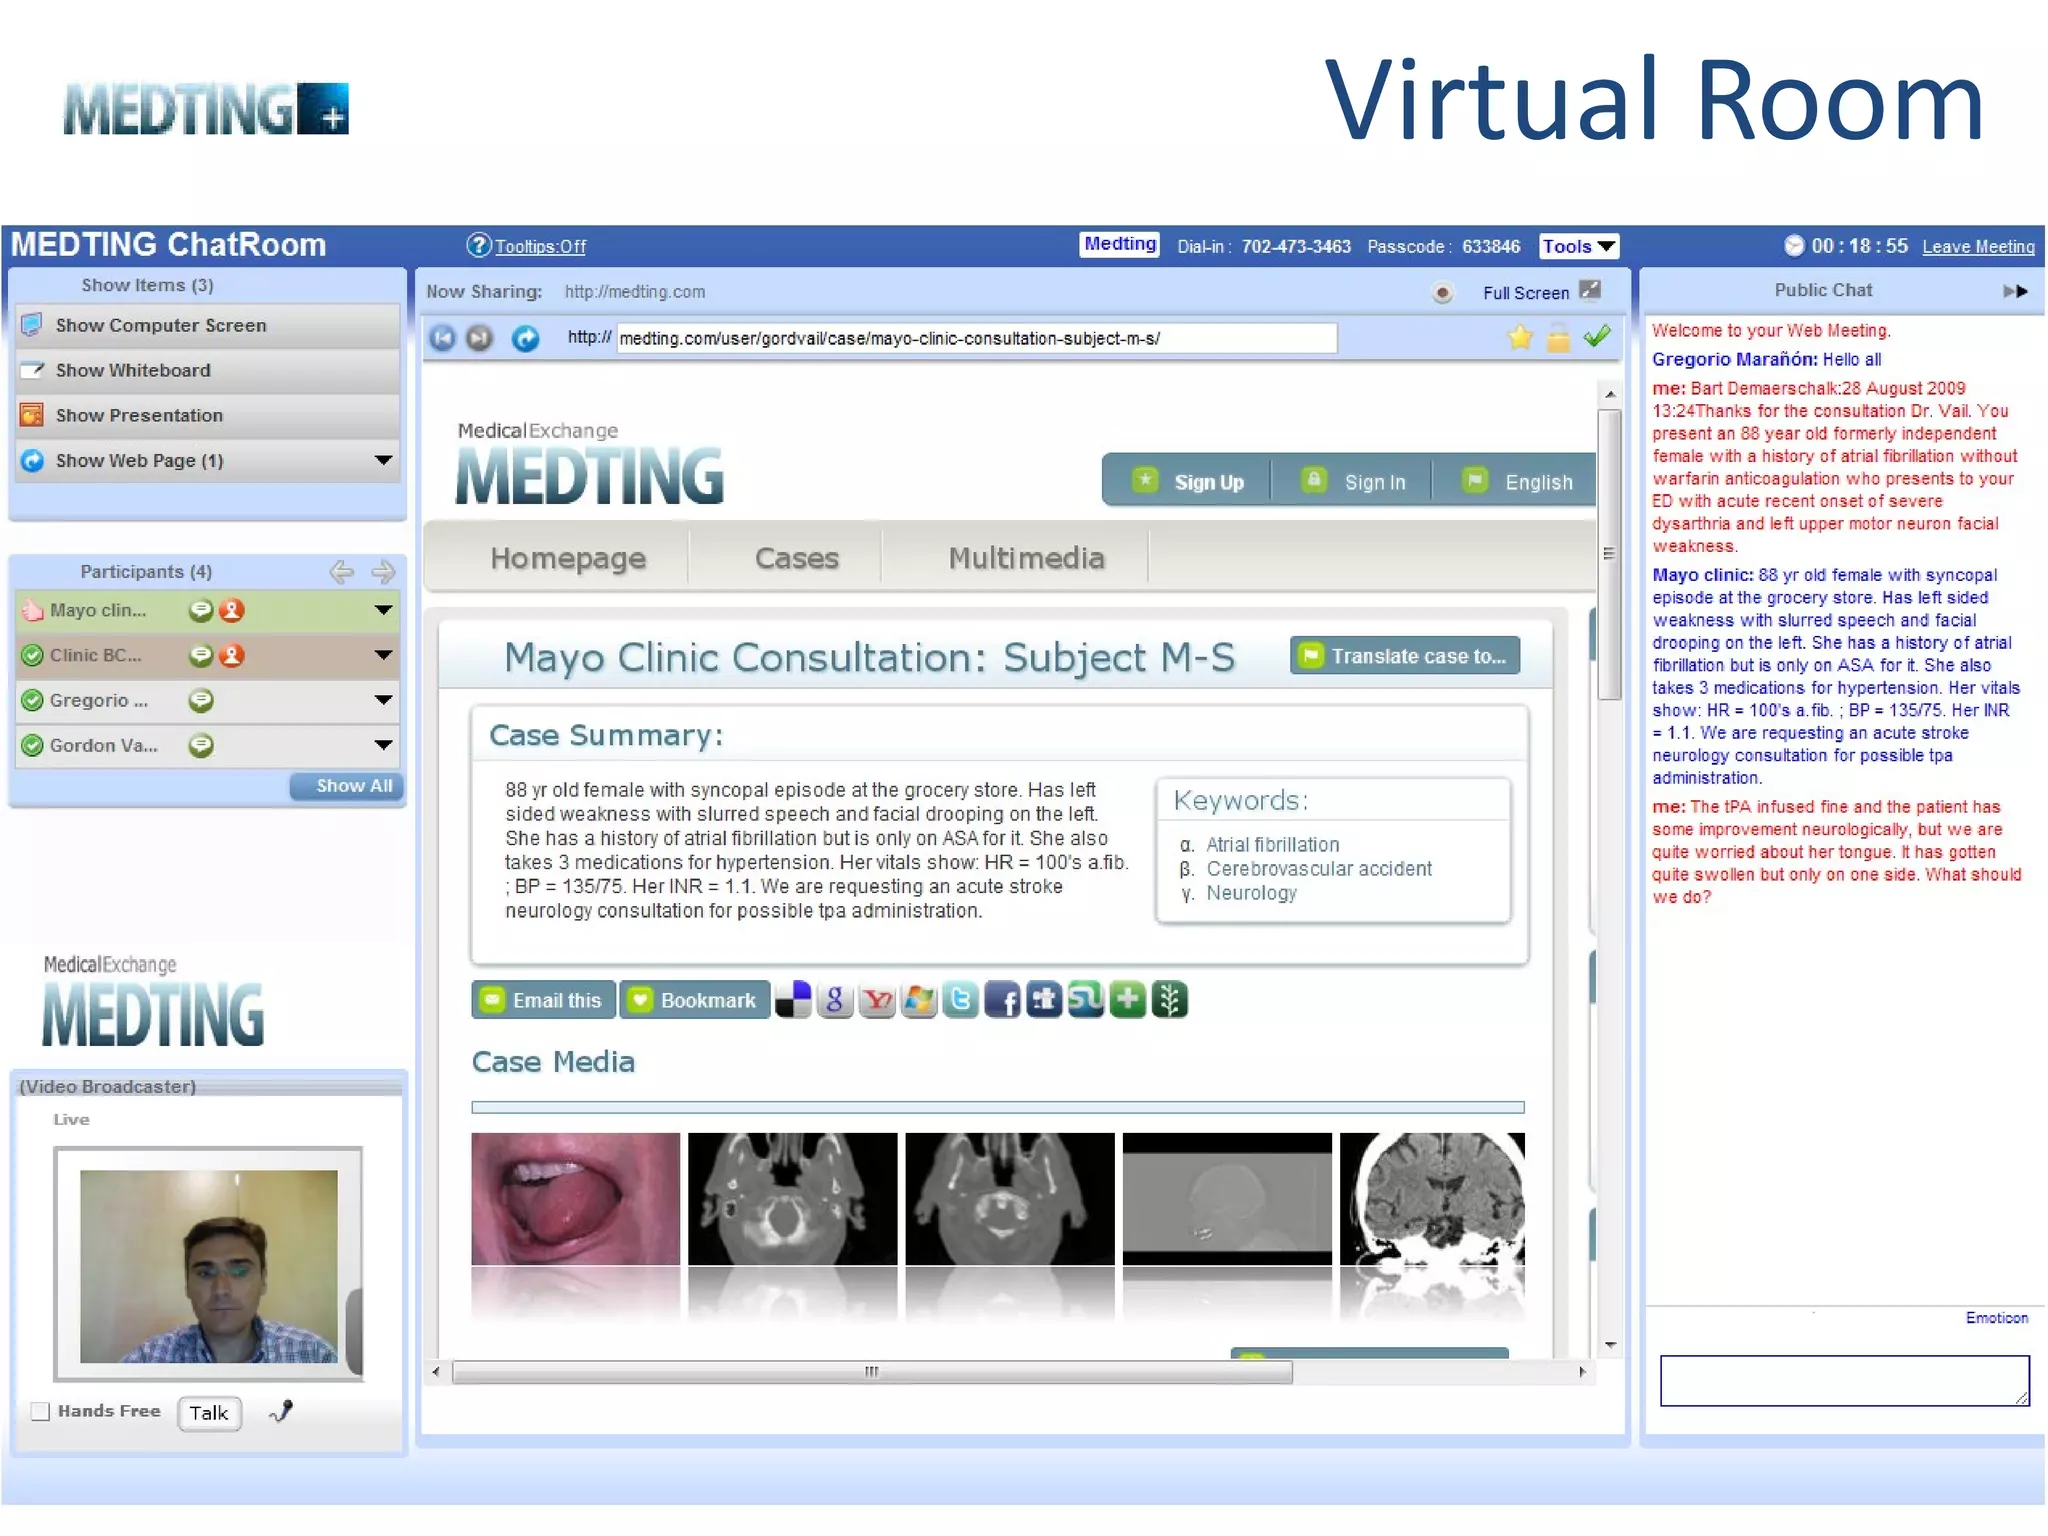Click the Talk button
The image size is (2048, 1536).
click(209, 1413)
